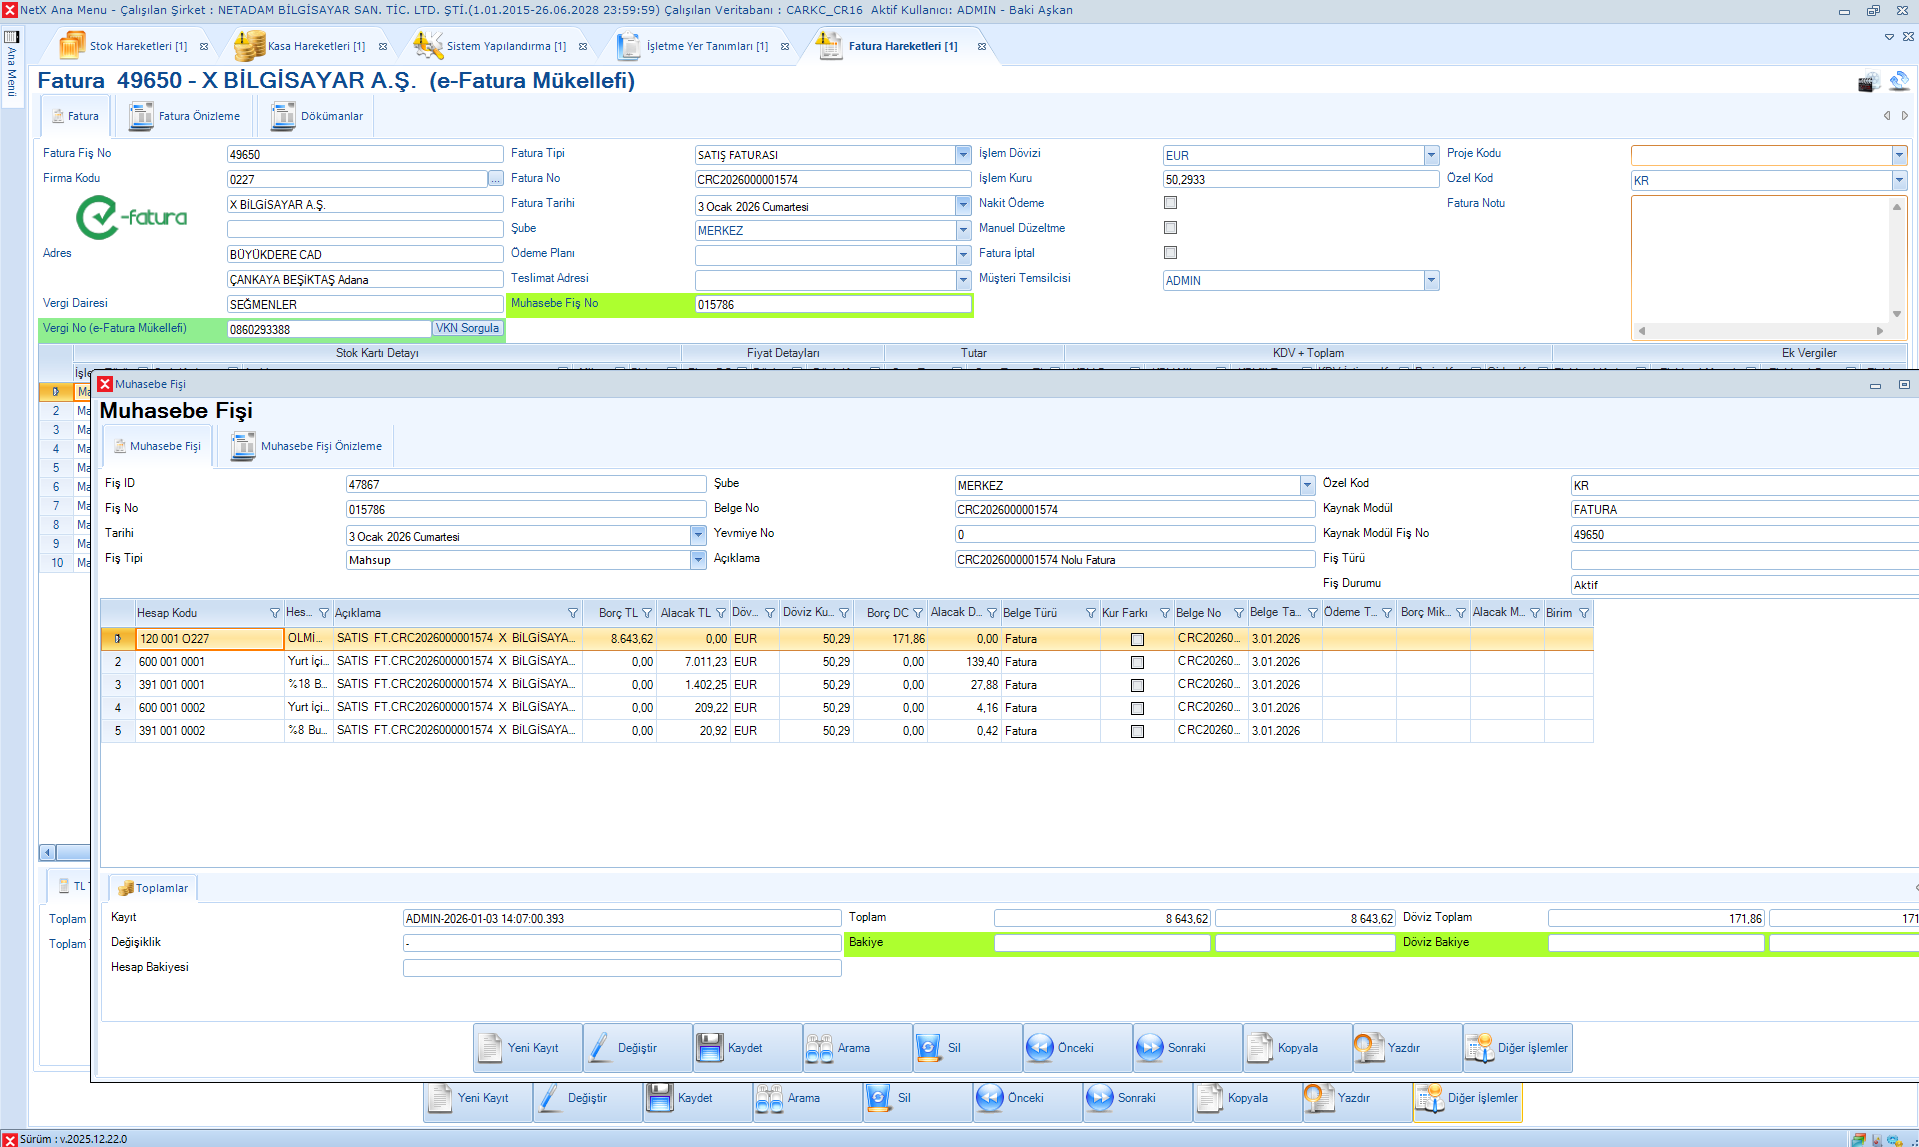Click the VKN Sorgula button
Viewport: 1919px width, 1147px height.
467,328
